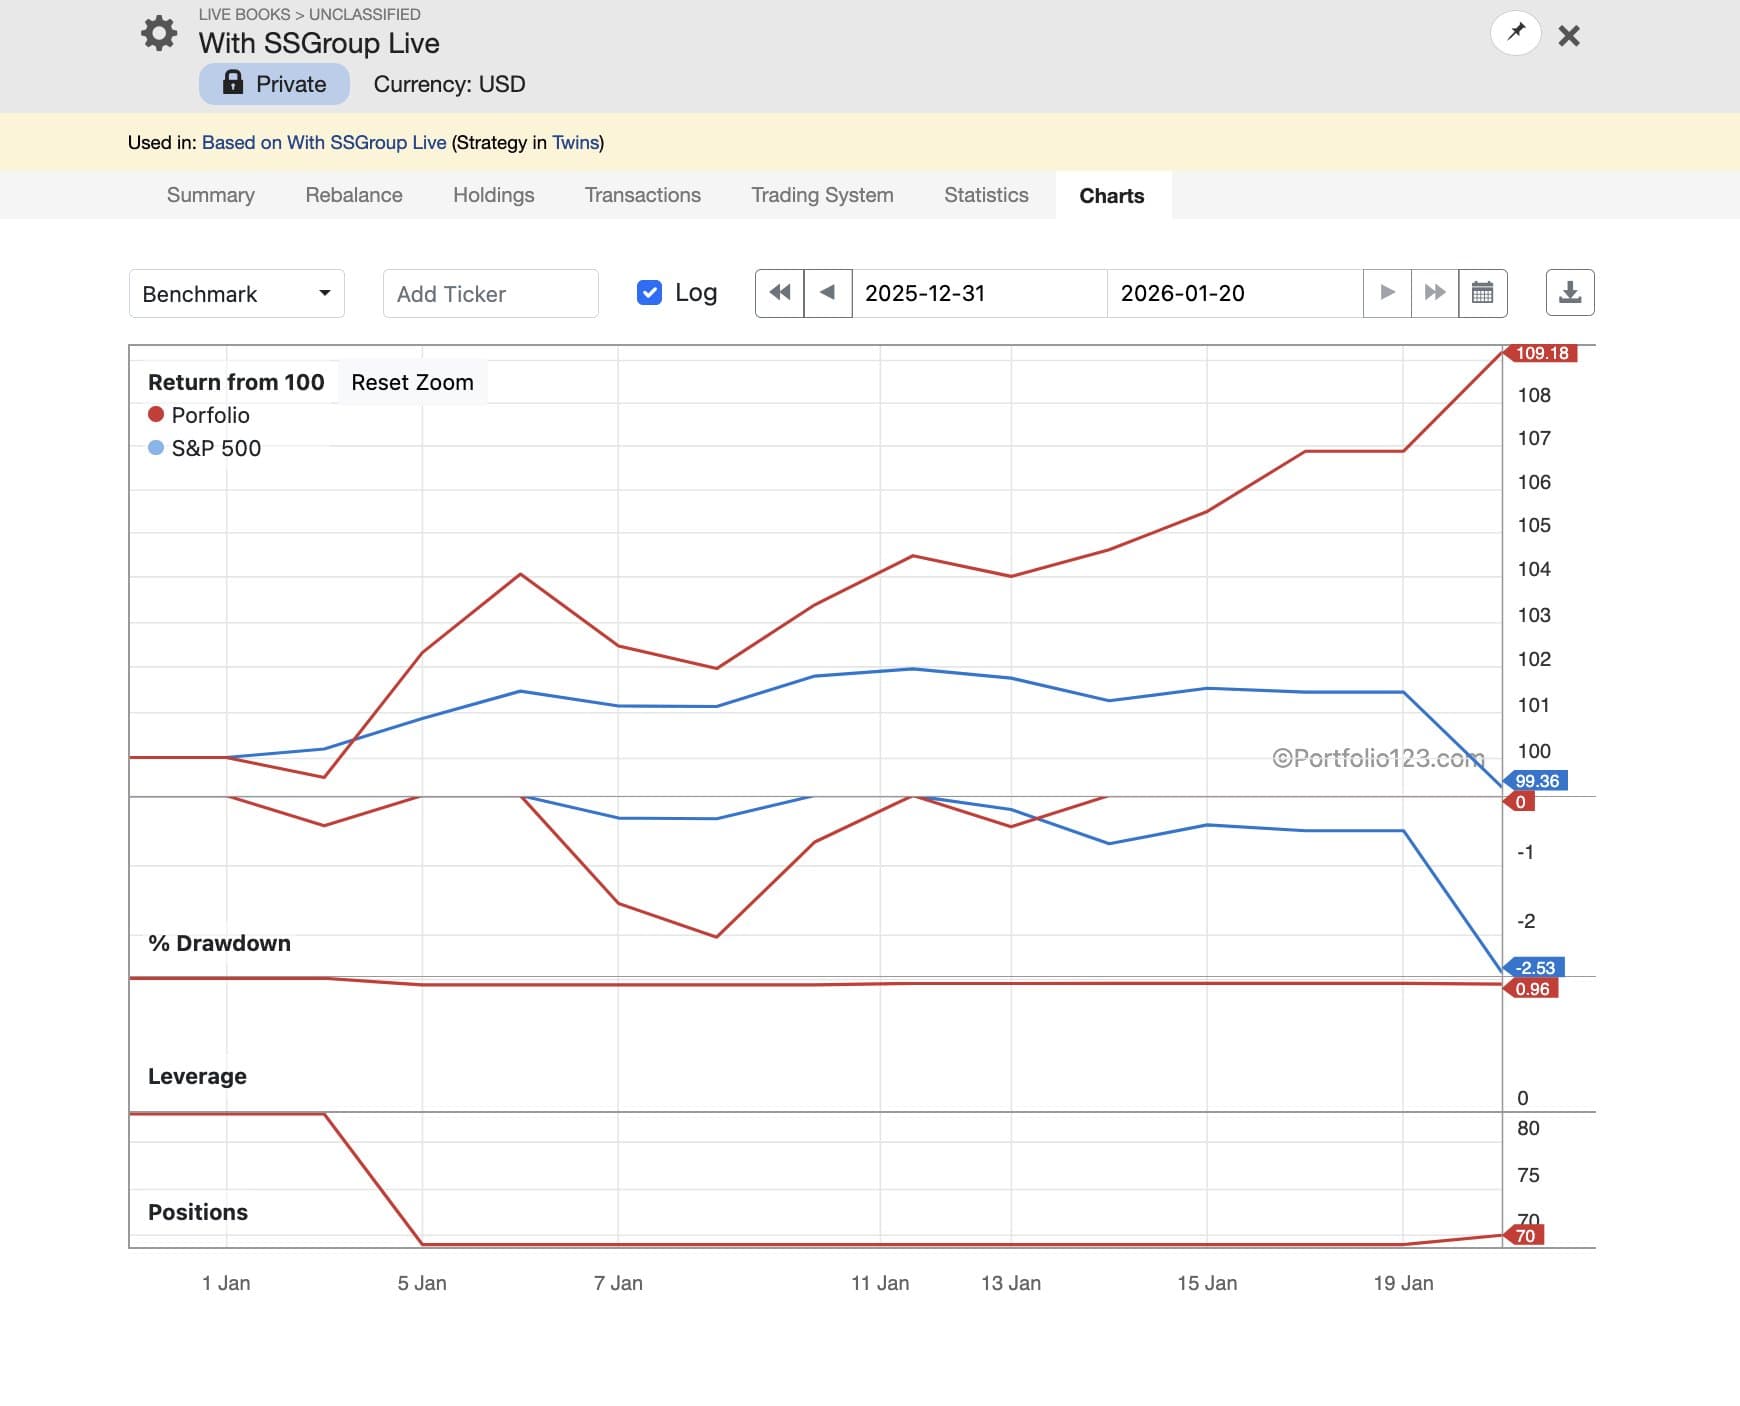Click the pin icon in header
The height and width of the screenshot is (1406, 1740).
click(1515, 33)
